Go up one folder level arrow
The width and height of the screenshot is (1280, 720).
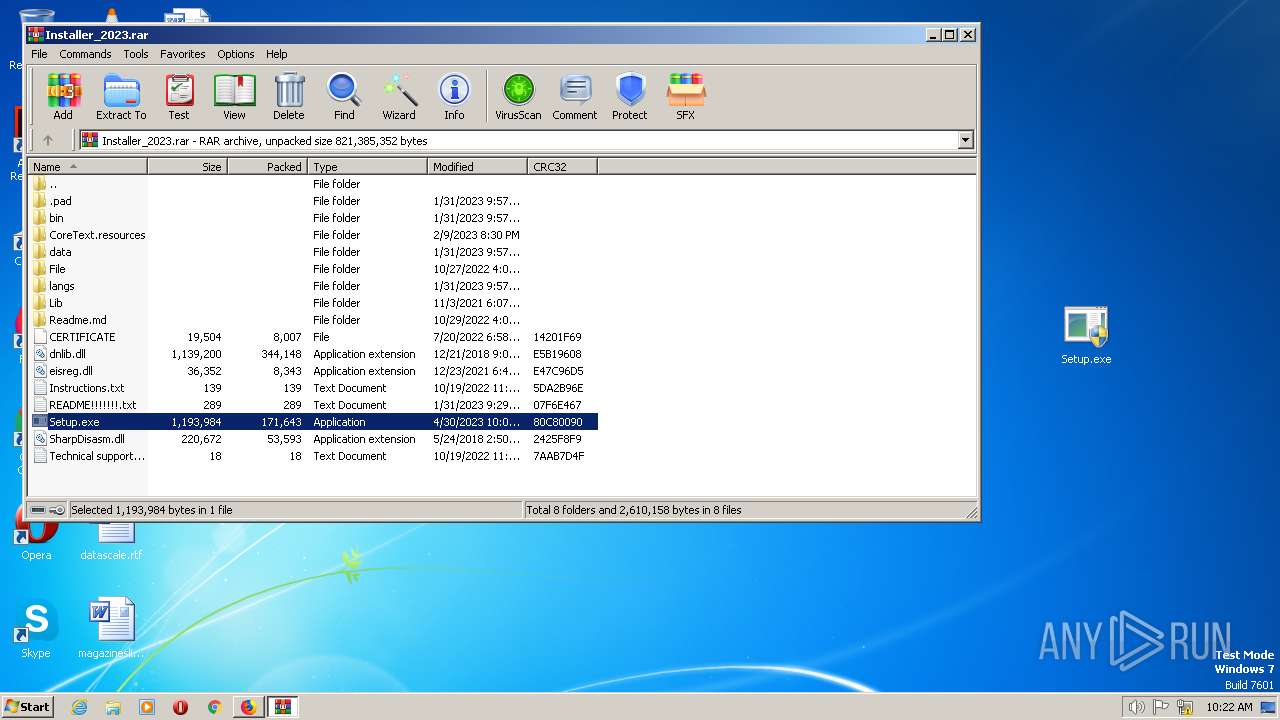coord(47,141)
